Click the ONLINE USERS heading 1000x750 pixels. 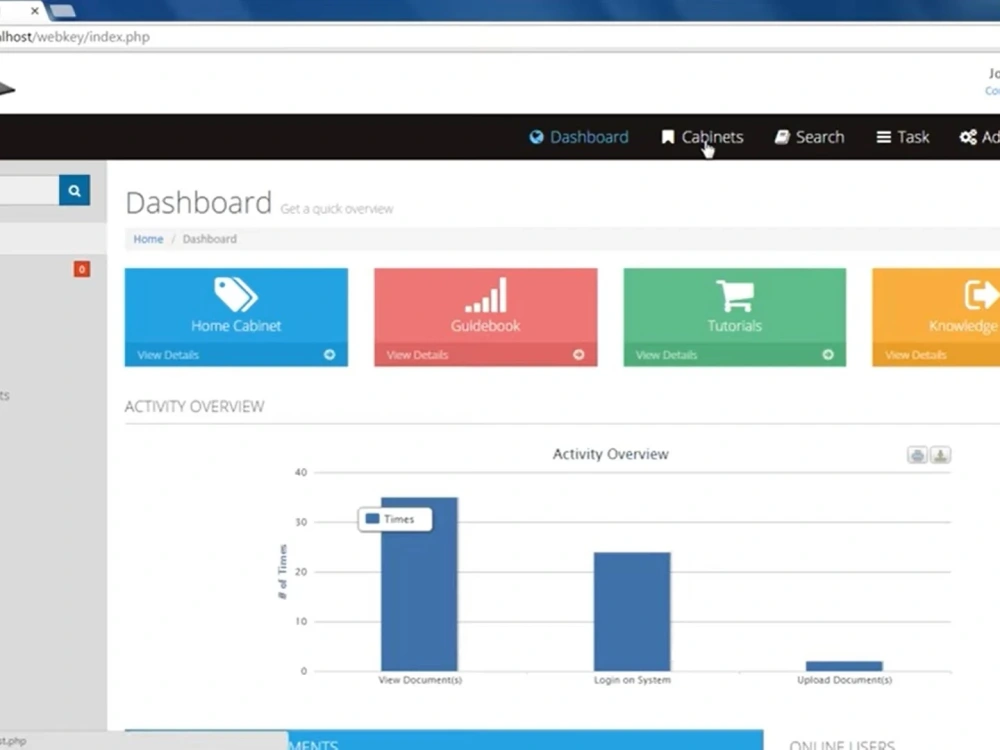[842, 745]
